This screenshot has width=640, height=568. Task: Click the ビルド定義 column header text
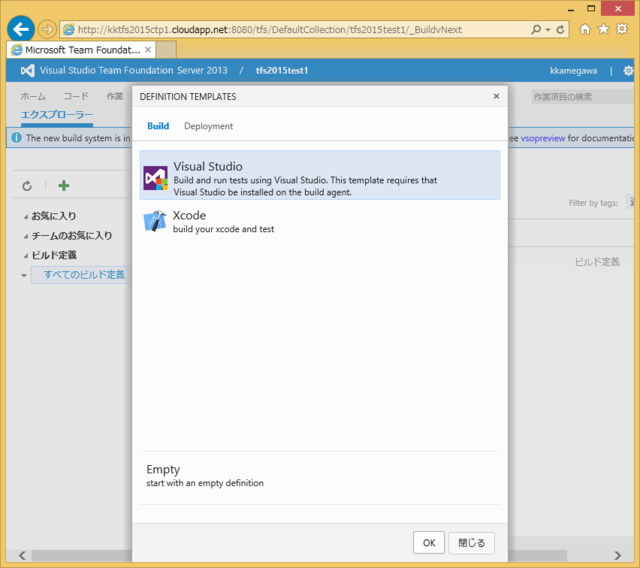pyautogui.click(x=597, y=262)
